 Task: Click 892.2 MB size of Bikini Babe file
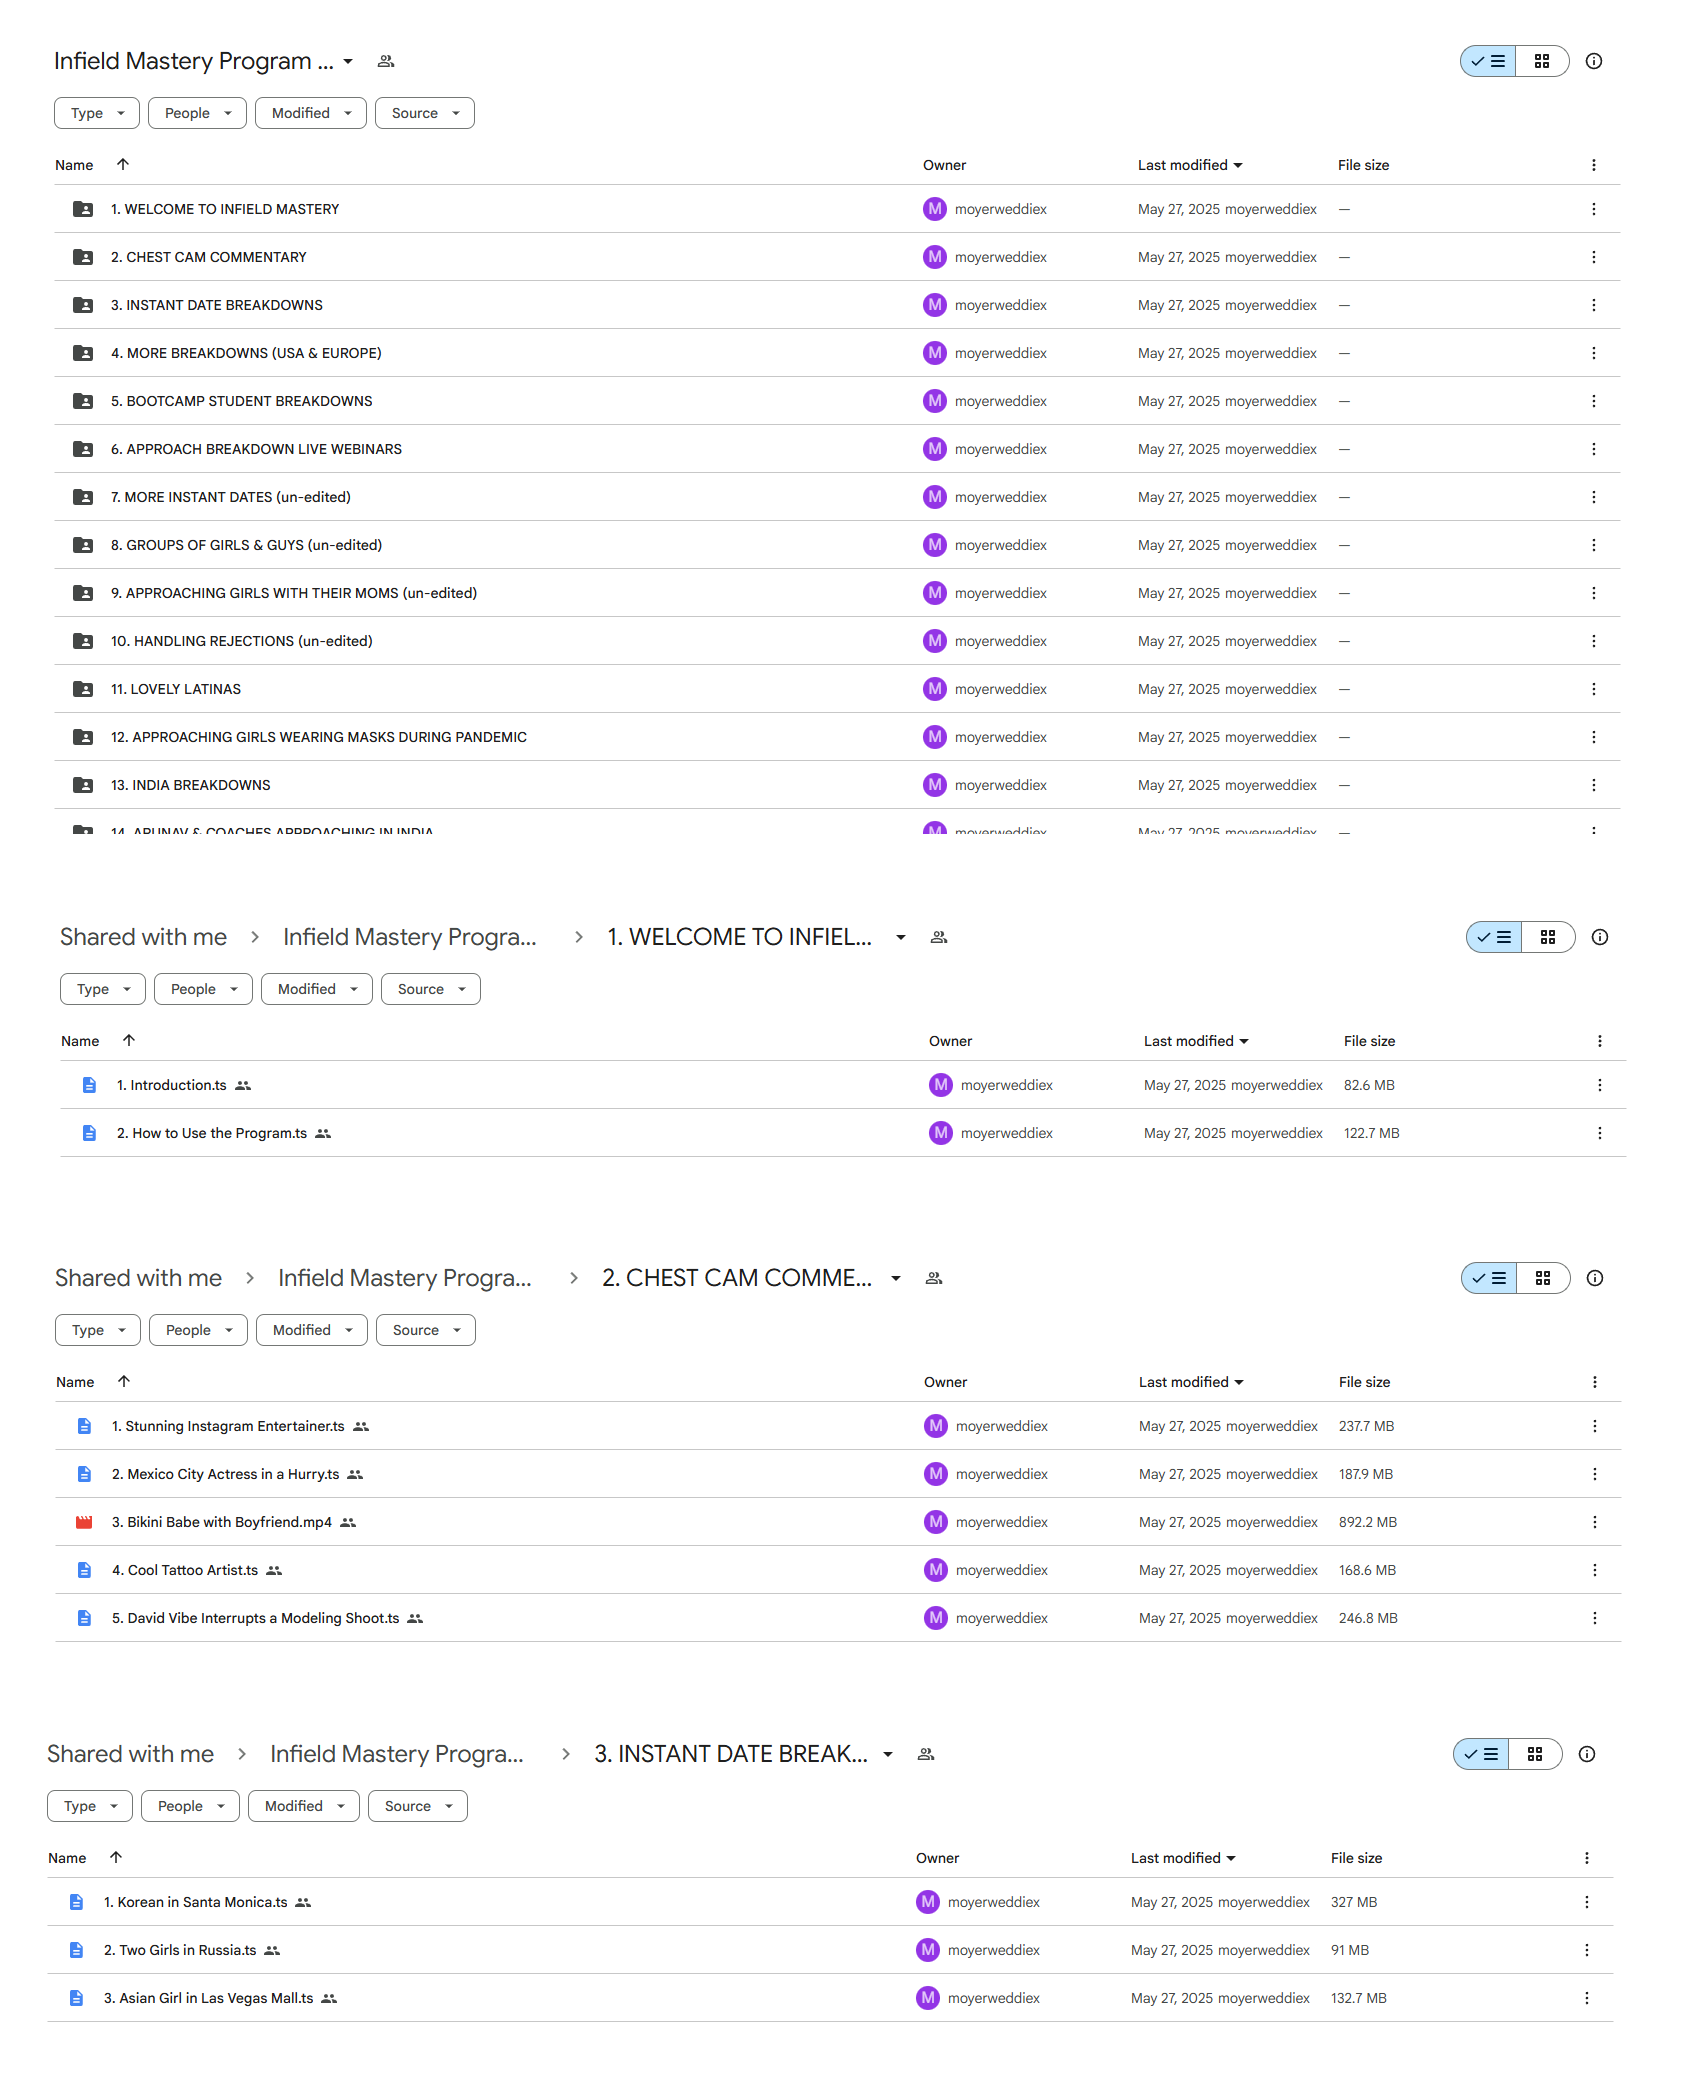[1368, 1522]
